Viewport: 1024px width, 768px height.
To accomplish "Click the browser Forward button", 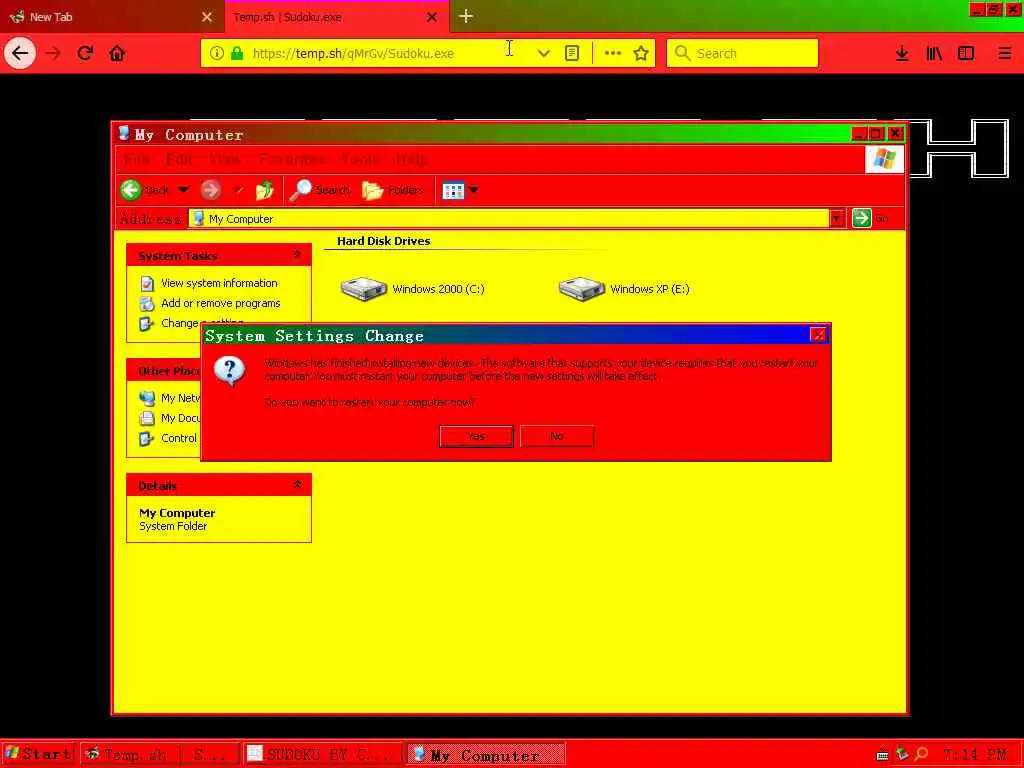I will [x=54, y=53].
